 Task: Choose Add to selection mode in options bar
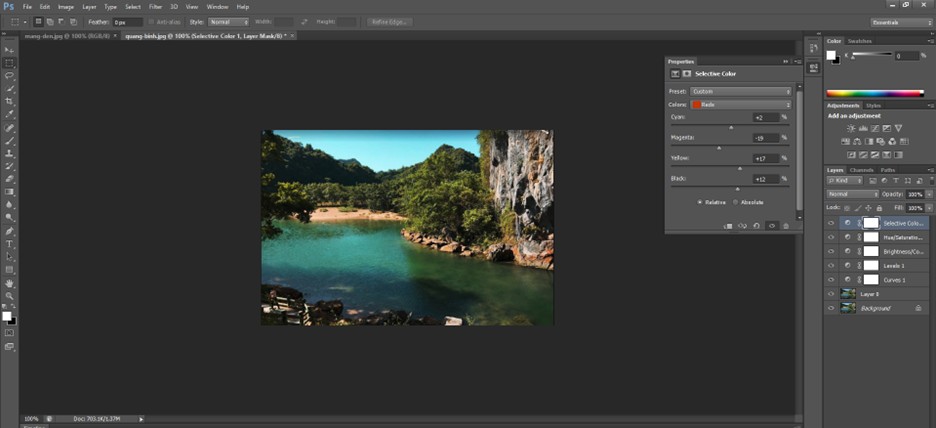pos(50,22)
